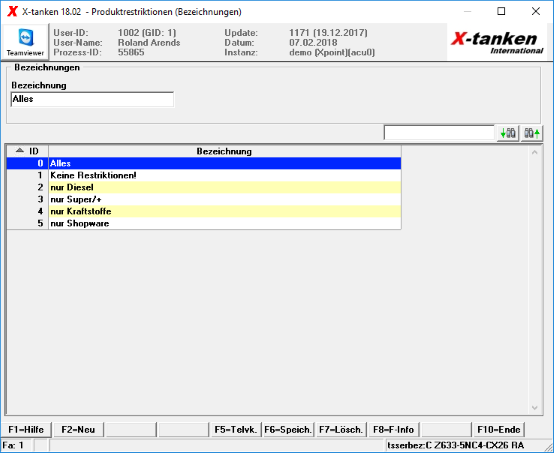This screenshot has height=453, width=554.
Task: Select the 'nur Diesel' row
Action: pyautogui.click(x=204, y=187)
